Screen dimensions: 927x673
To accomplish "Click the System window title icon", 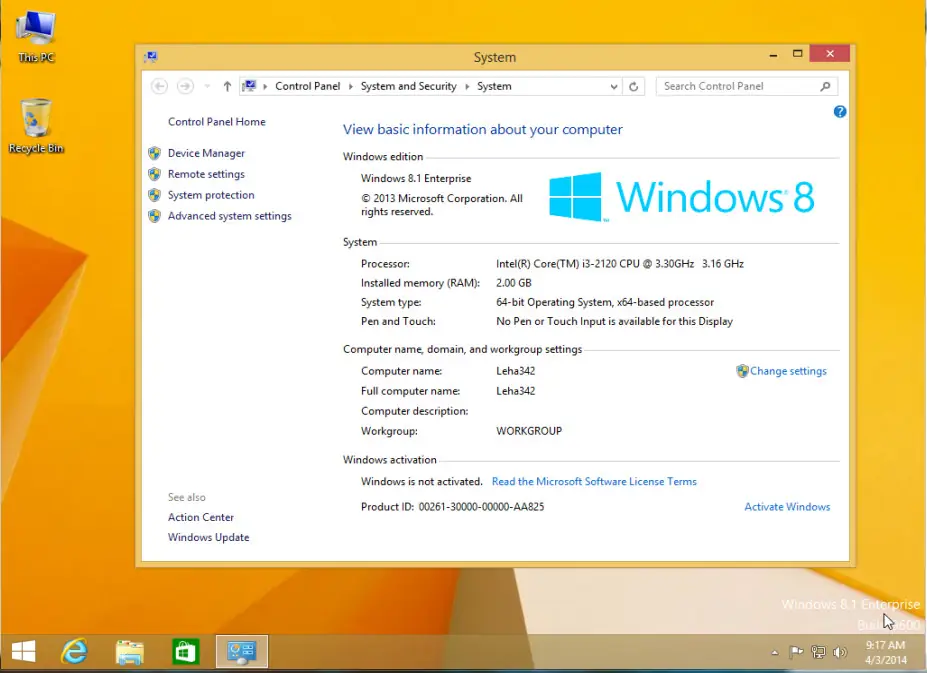I will point(151,57).
